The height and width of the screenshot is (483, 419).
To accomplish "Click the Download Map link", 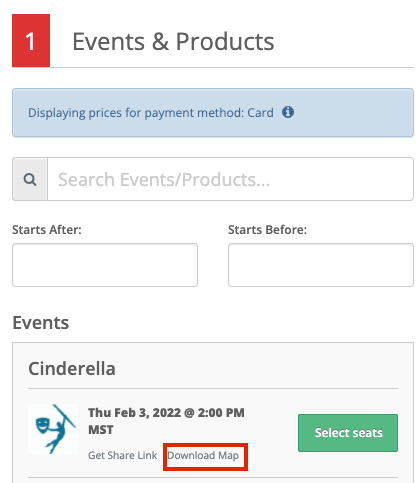I will pyautogui.click(x=203, y=455).
